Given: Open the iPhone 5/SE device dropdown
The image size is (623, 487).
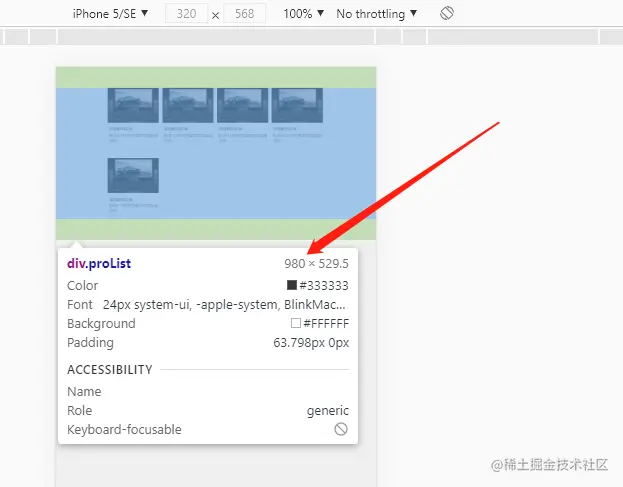Looking at the screenshot, I should pos(110,14).
